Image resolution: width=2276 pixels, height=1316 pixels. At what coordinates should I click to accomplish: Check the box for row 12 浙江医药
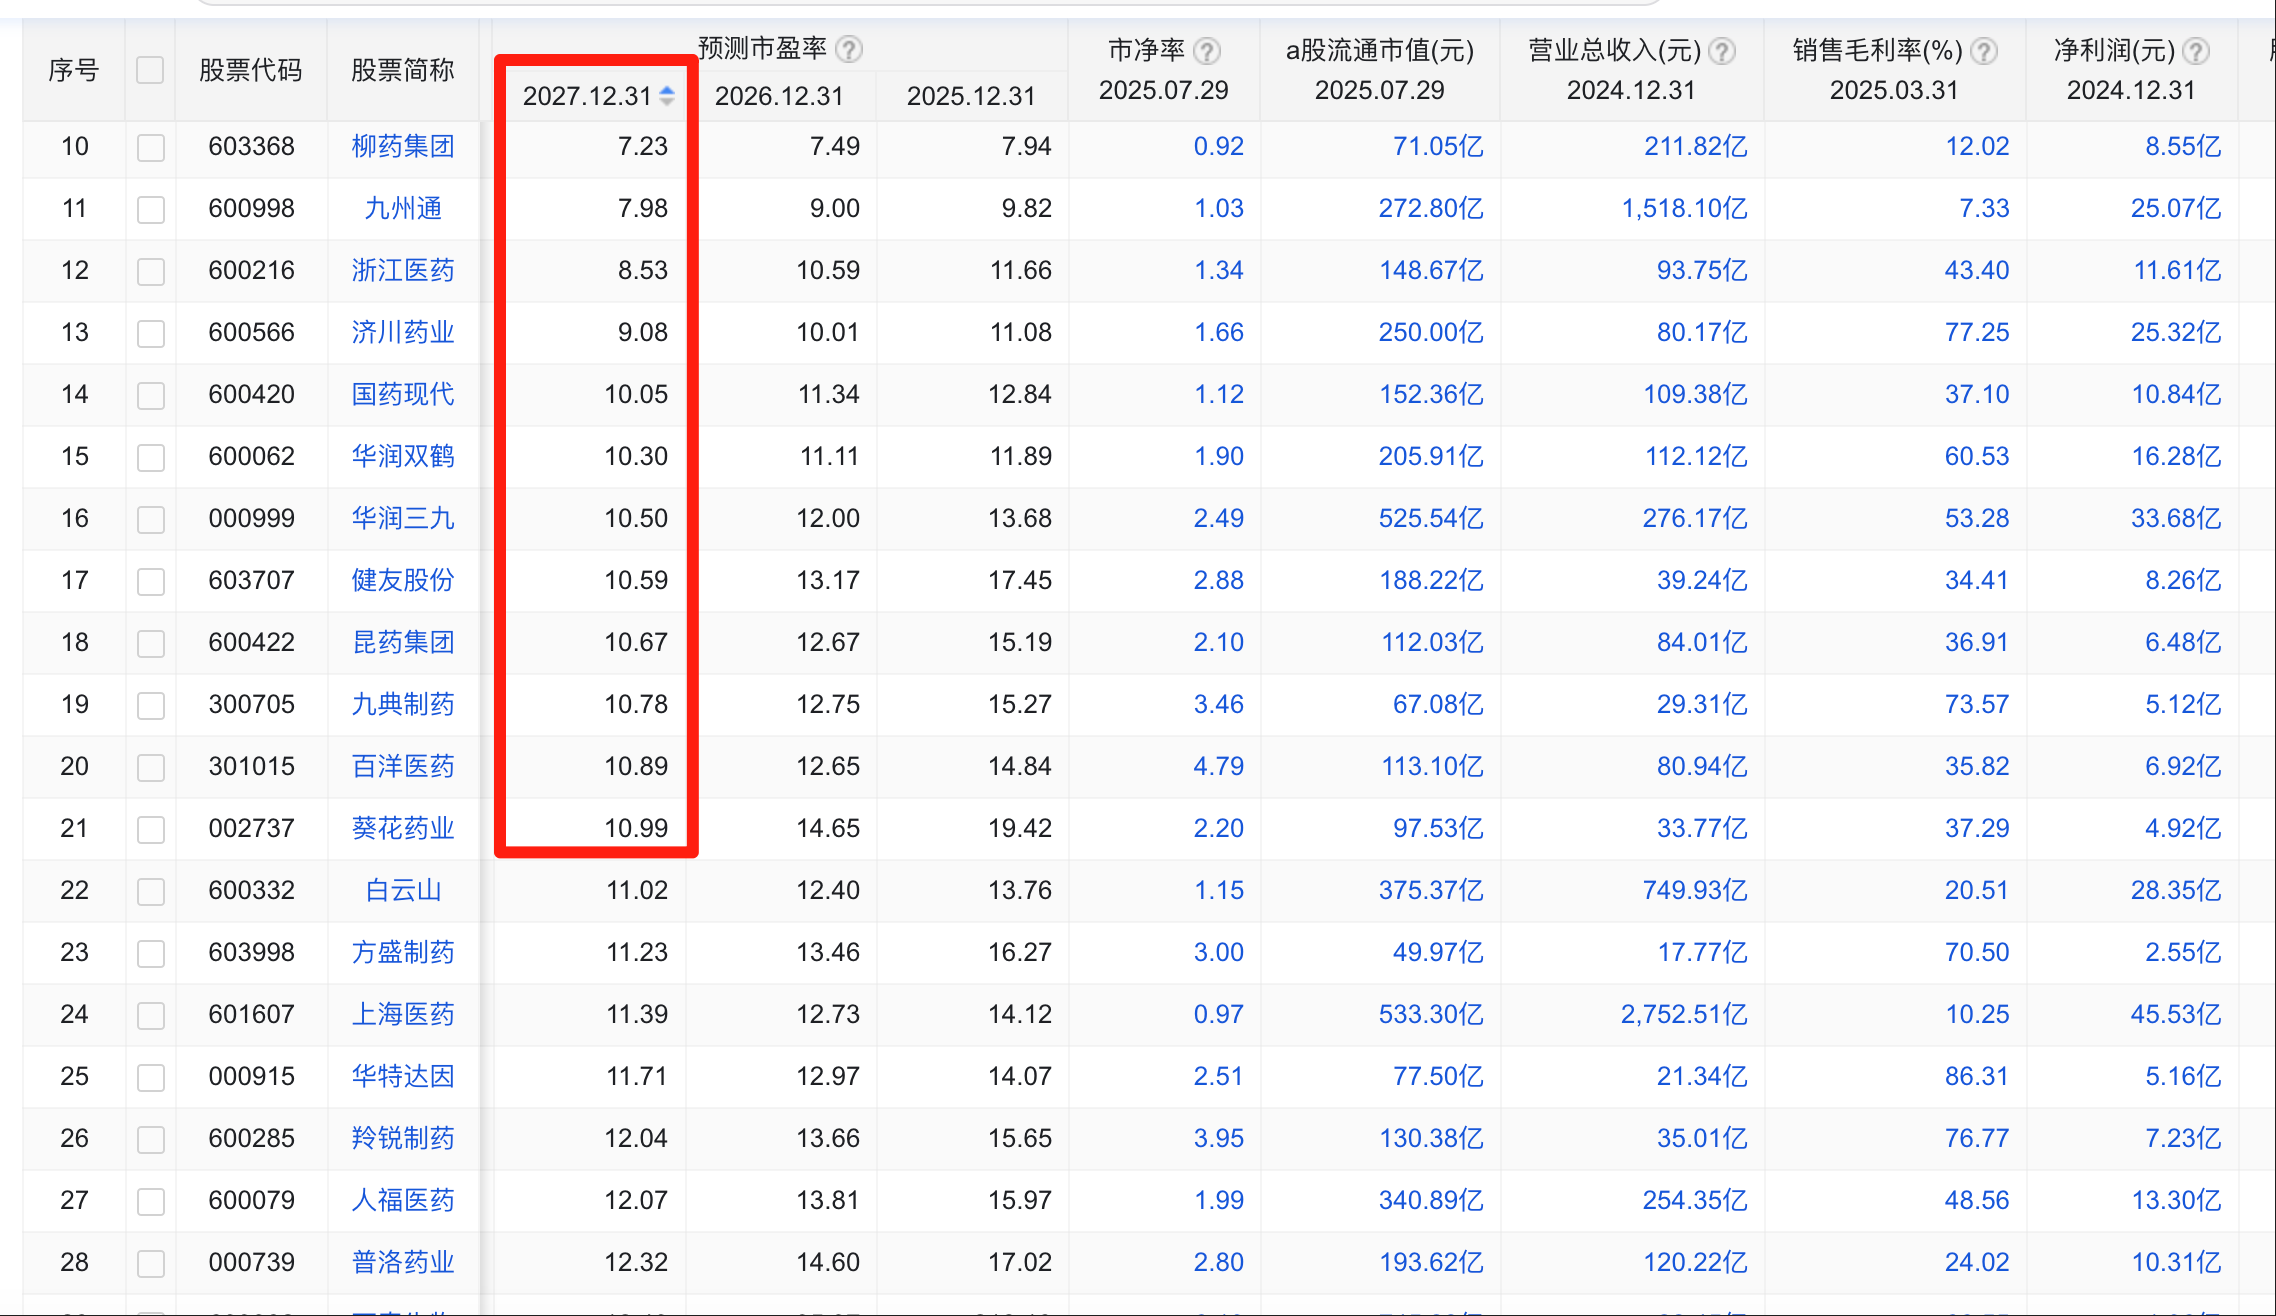[x=151, y=272]
